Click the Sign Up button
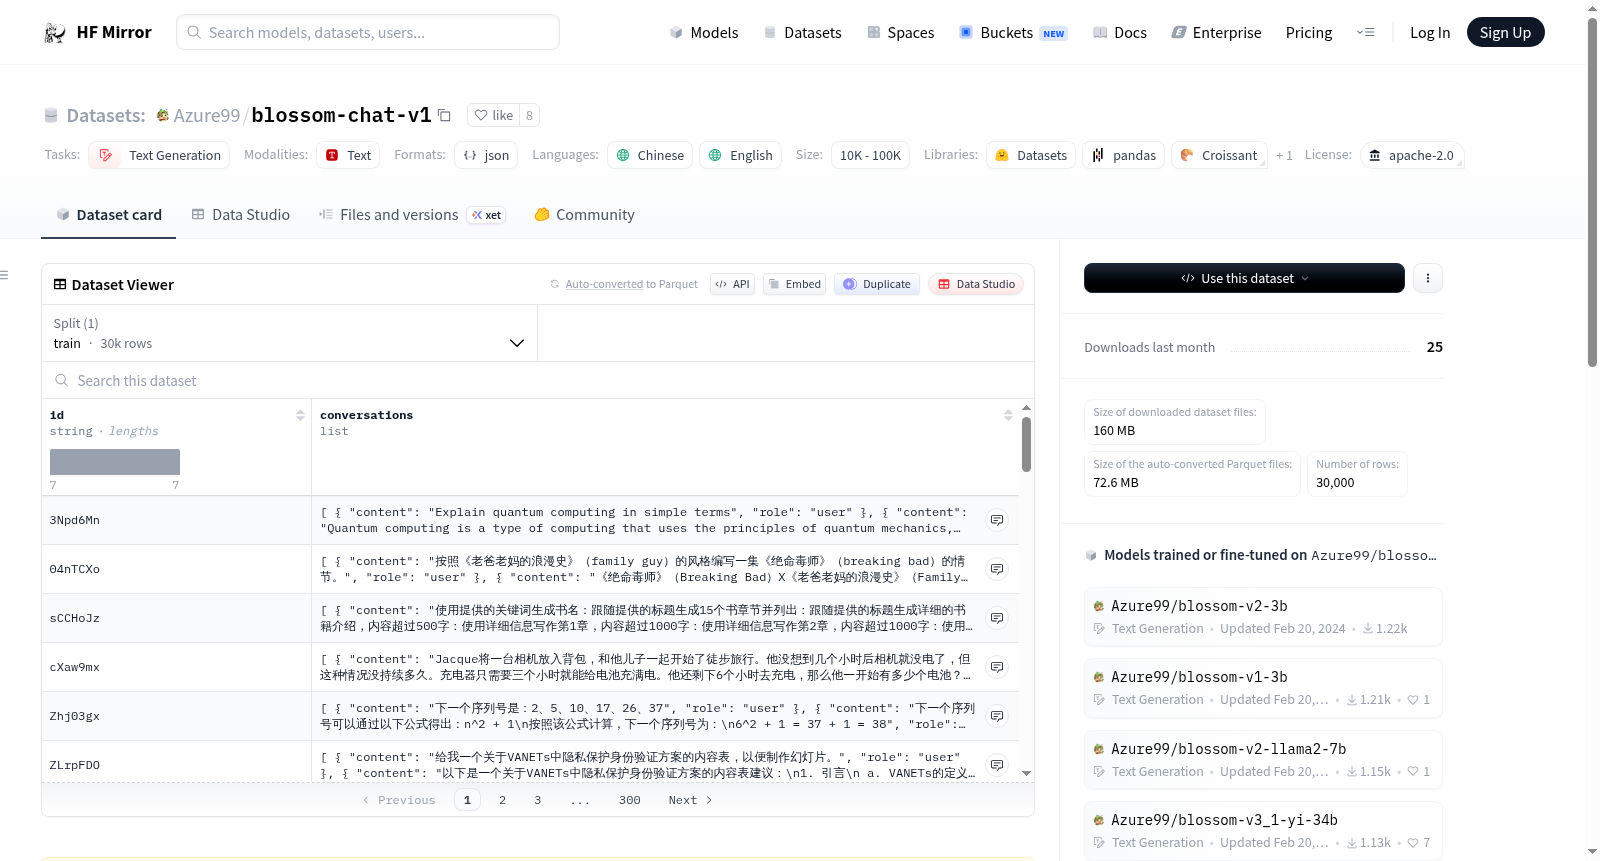Screen dimensions: 1600x861 click(1505, 32)
